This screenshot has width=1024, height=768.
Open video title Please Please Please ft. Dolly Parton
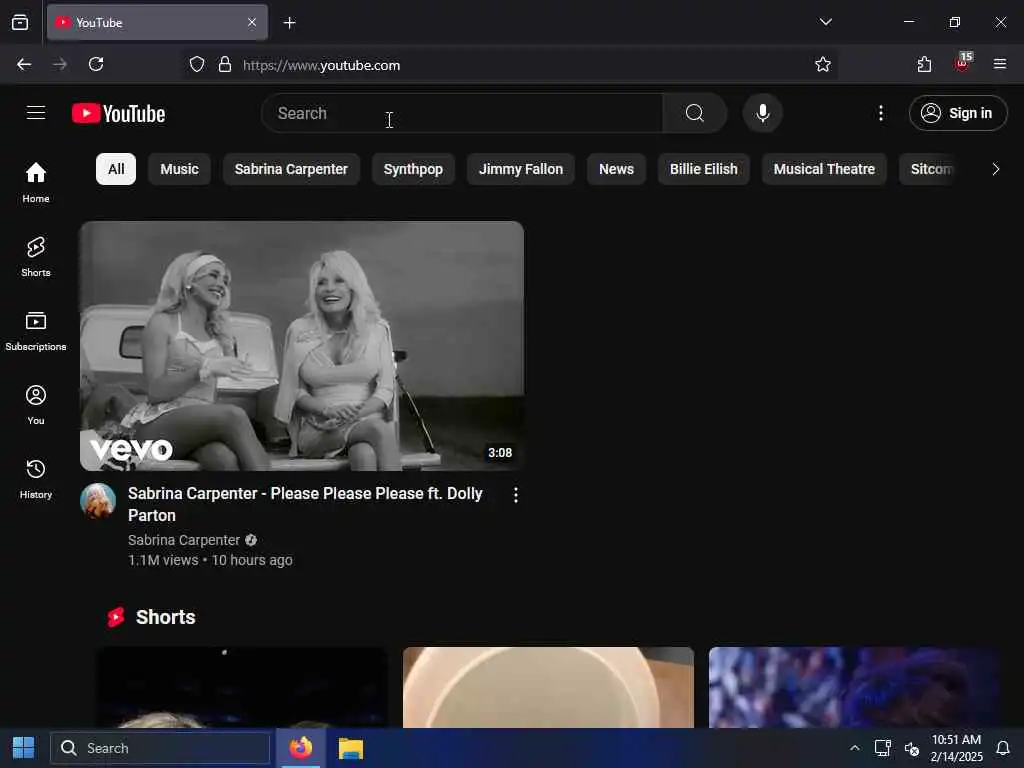click(x=305, y=504)
